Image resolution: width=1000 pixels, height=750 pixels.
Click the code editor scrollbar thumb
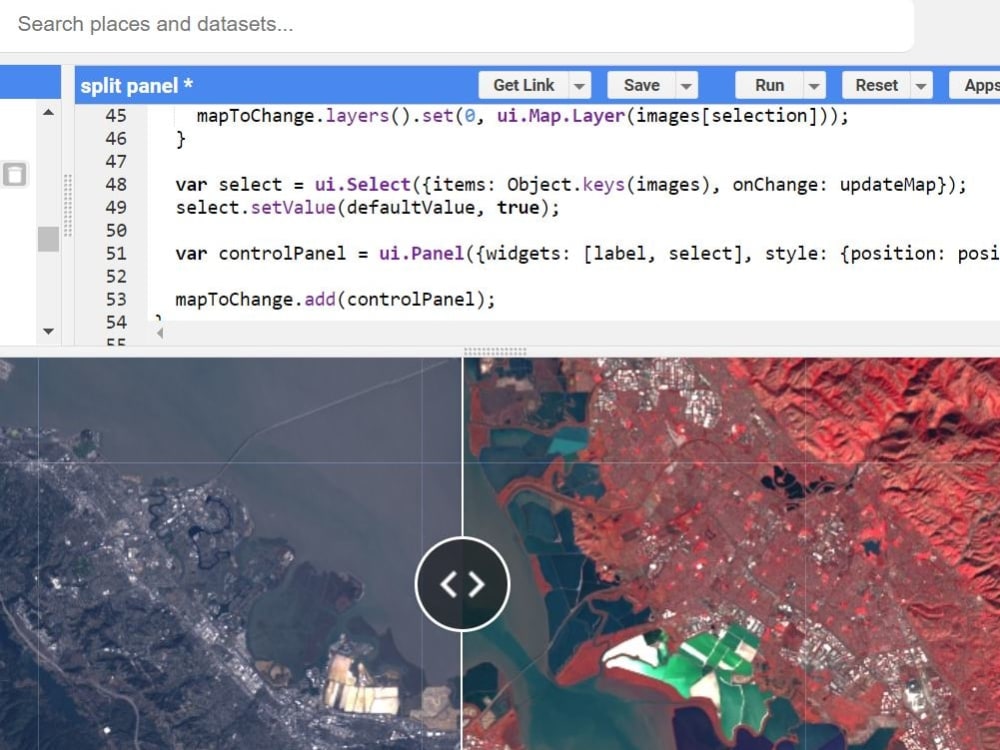click(47, 240)
